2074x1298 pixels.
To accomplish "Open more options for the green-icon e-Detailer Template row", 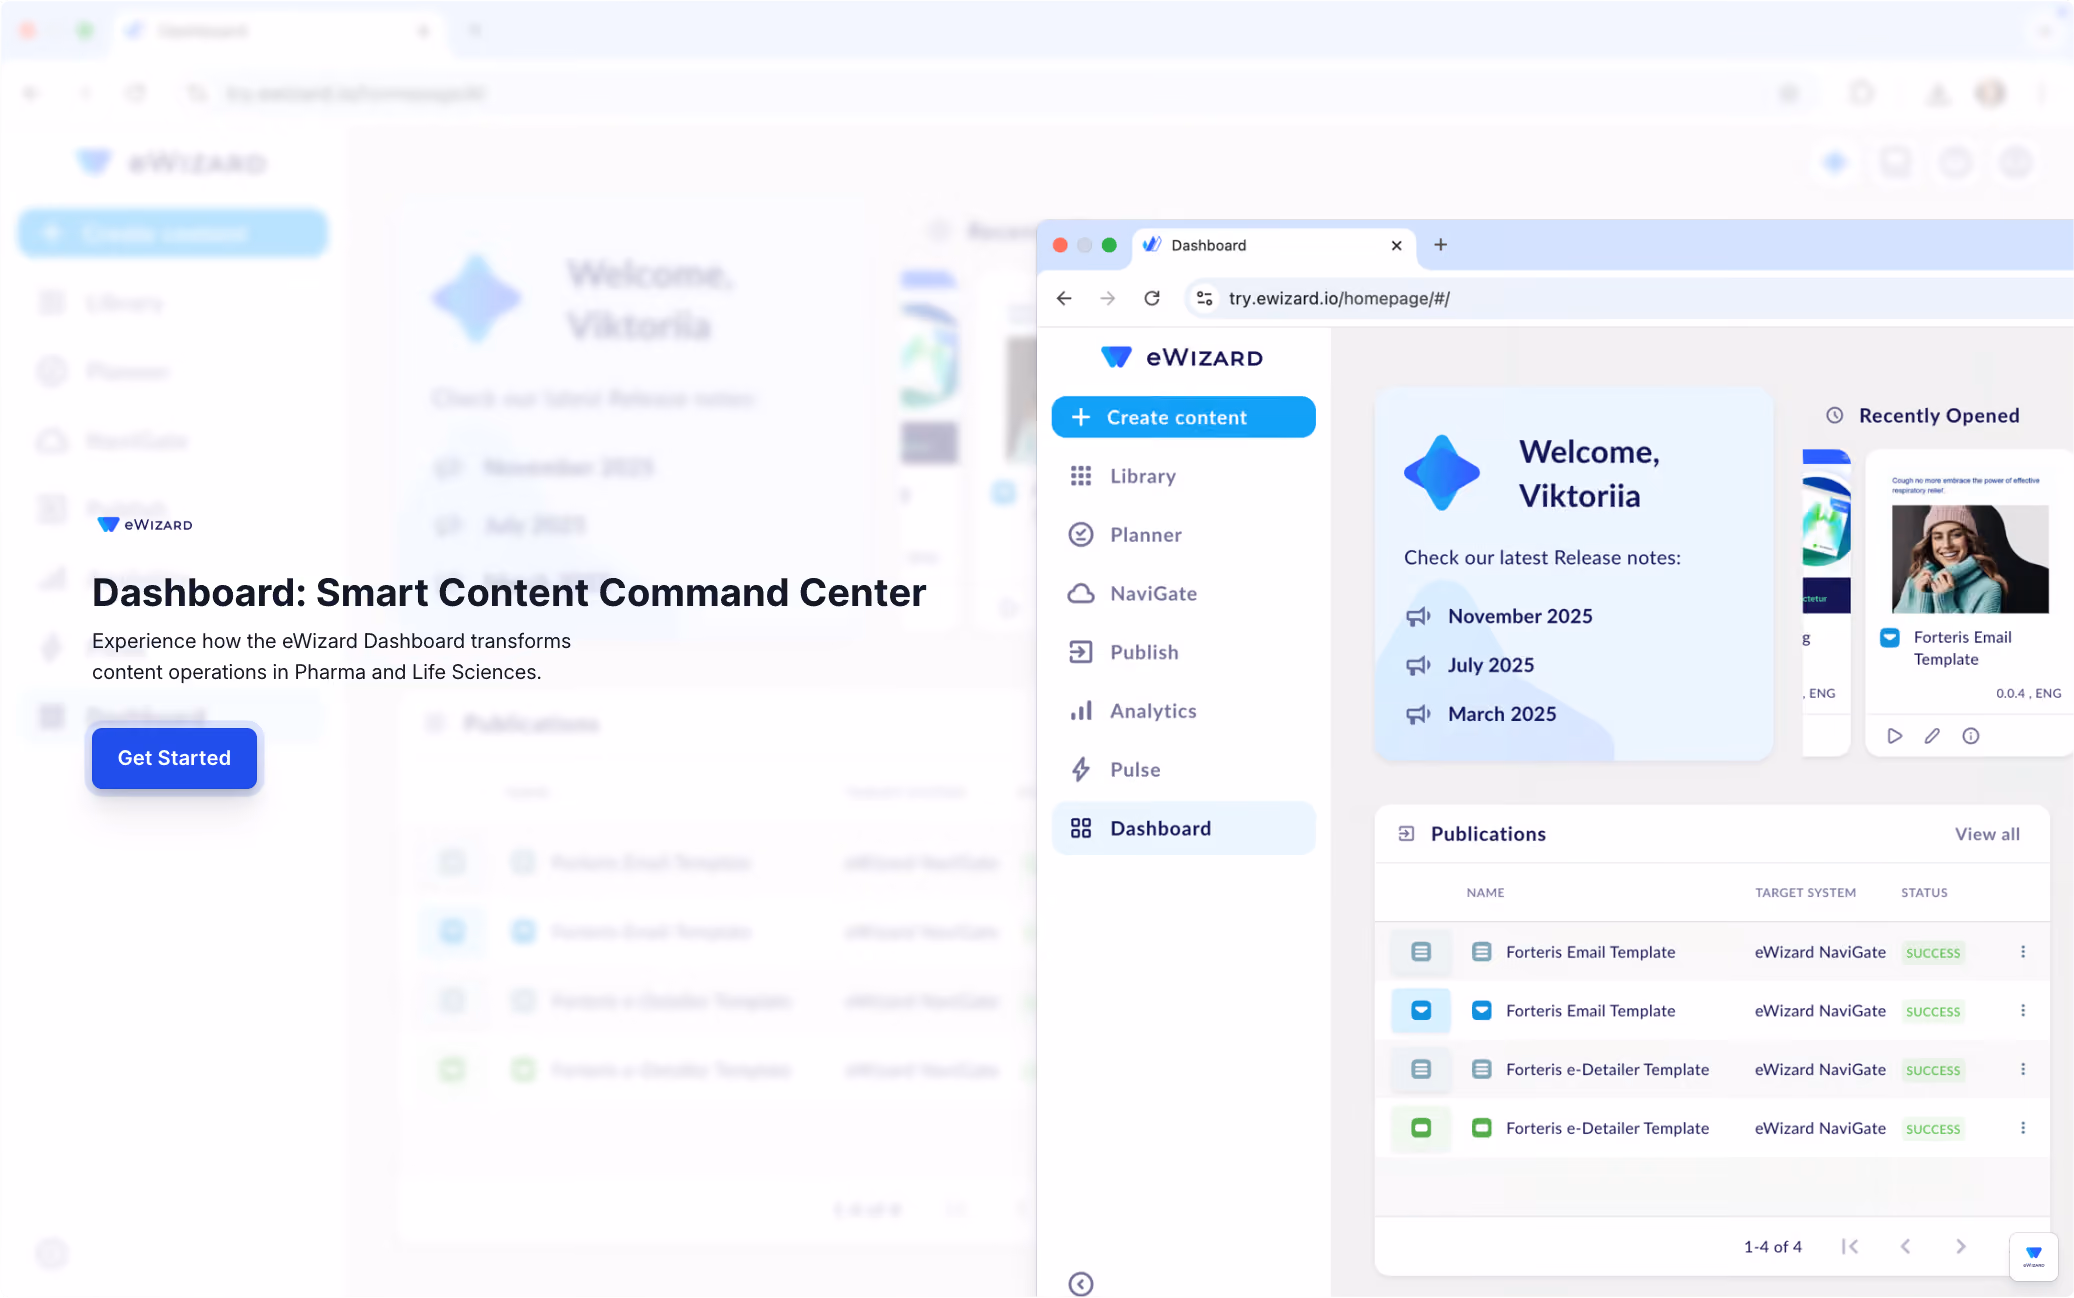I will [x=2023, y=1128].
